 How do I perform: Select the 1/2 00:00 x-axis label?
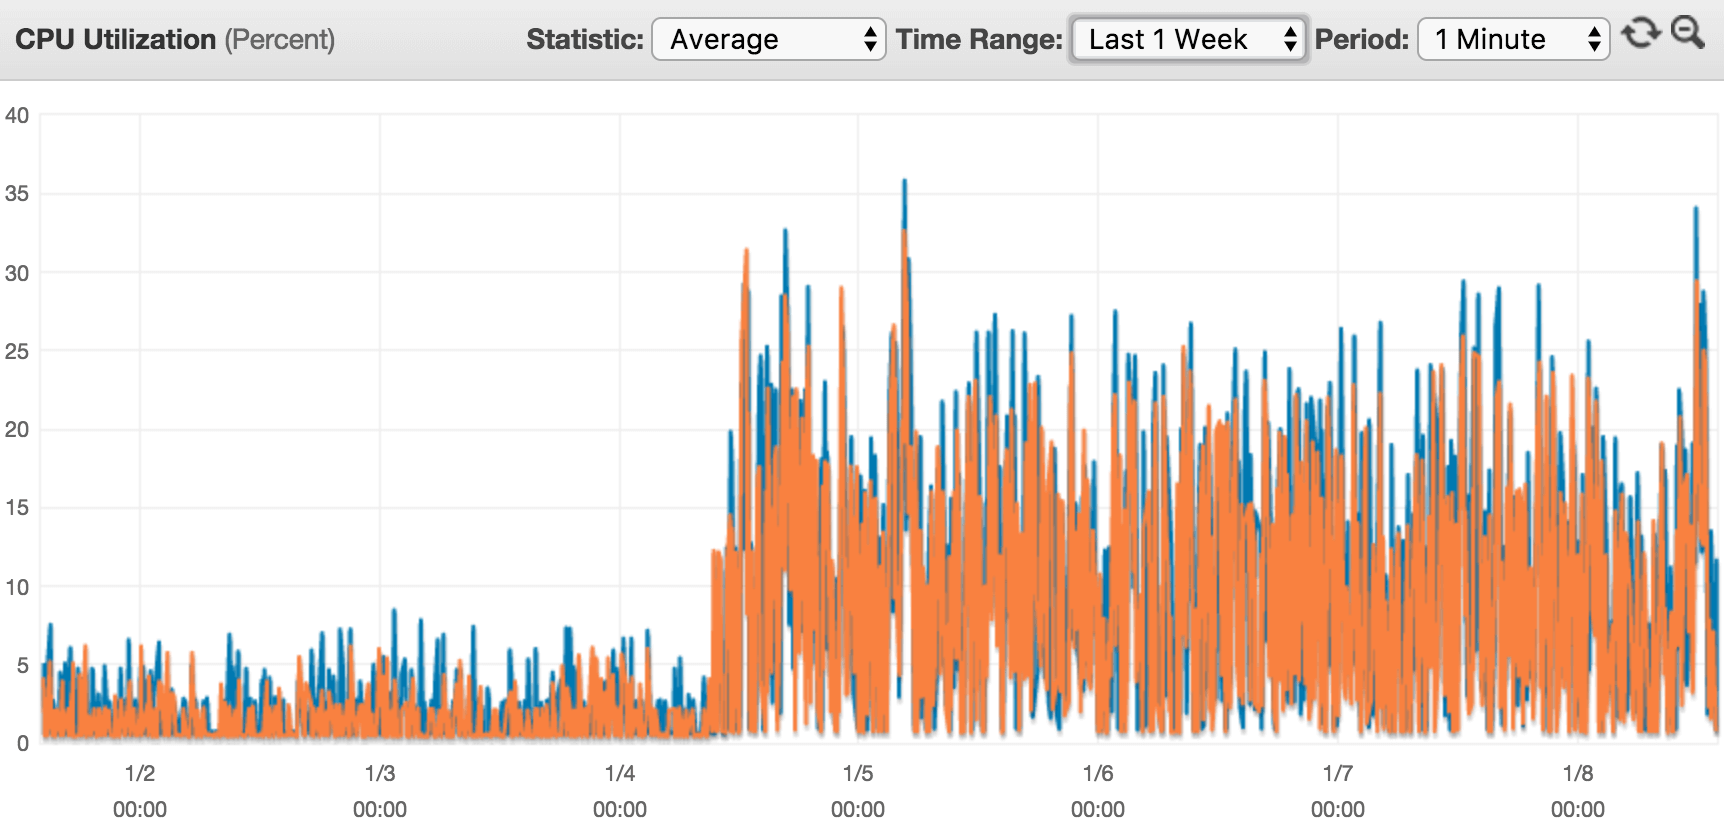click(x=140, y=790)
